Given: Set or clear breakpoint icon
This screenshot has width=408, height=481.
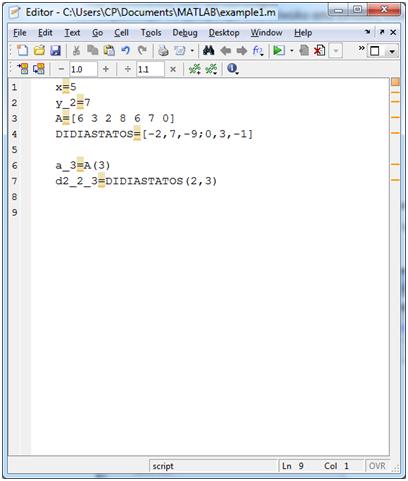Looking at the screenshot, I should pos(304,51).
